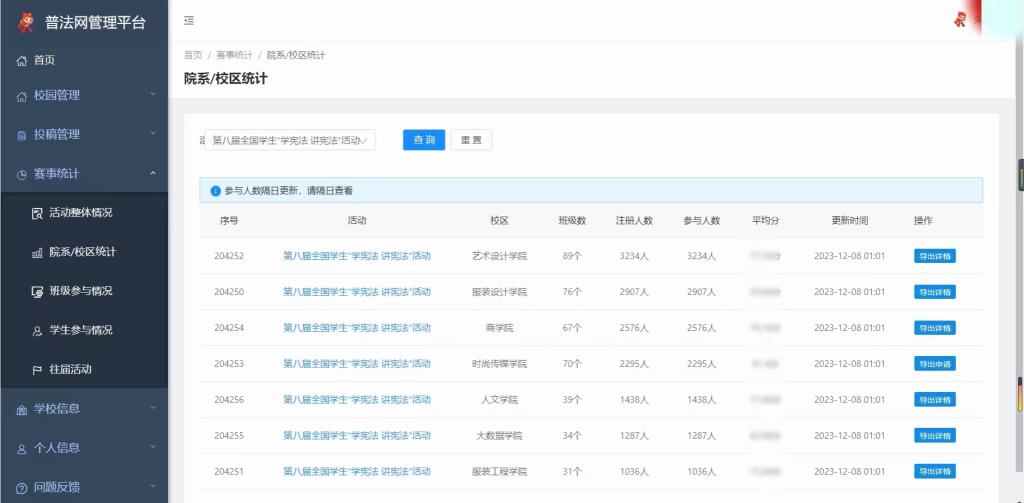Click the blue info icon in notice bar
Screen dimensions: 1024x503
pos(215,191)
